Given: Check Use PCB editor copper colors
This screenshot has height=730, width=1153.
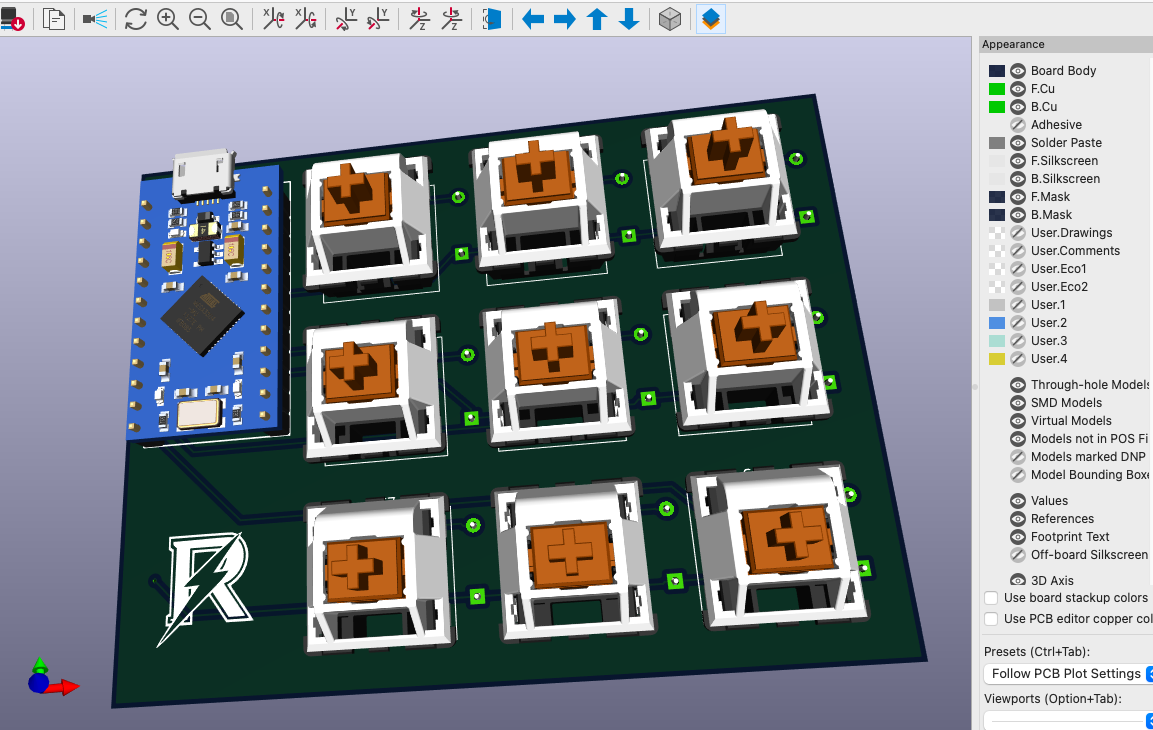Looking at the screenshot, I should click(991, 618).
